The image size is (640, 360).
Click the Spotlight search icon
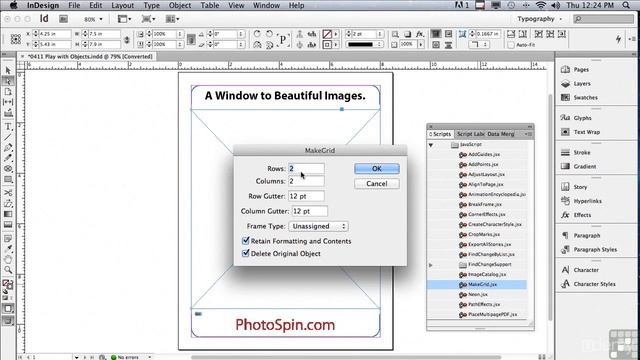(x=626, y=5)
